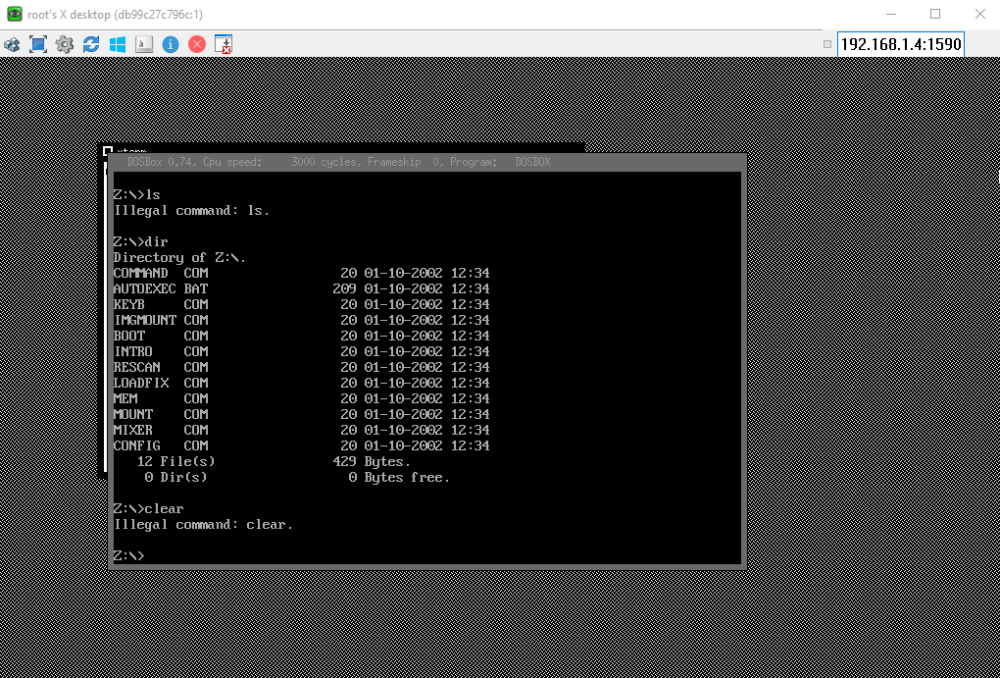Click the KEYB COM file entry
1000x678 pixels.
pos(302,304)
